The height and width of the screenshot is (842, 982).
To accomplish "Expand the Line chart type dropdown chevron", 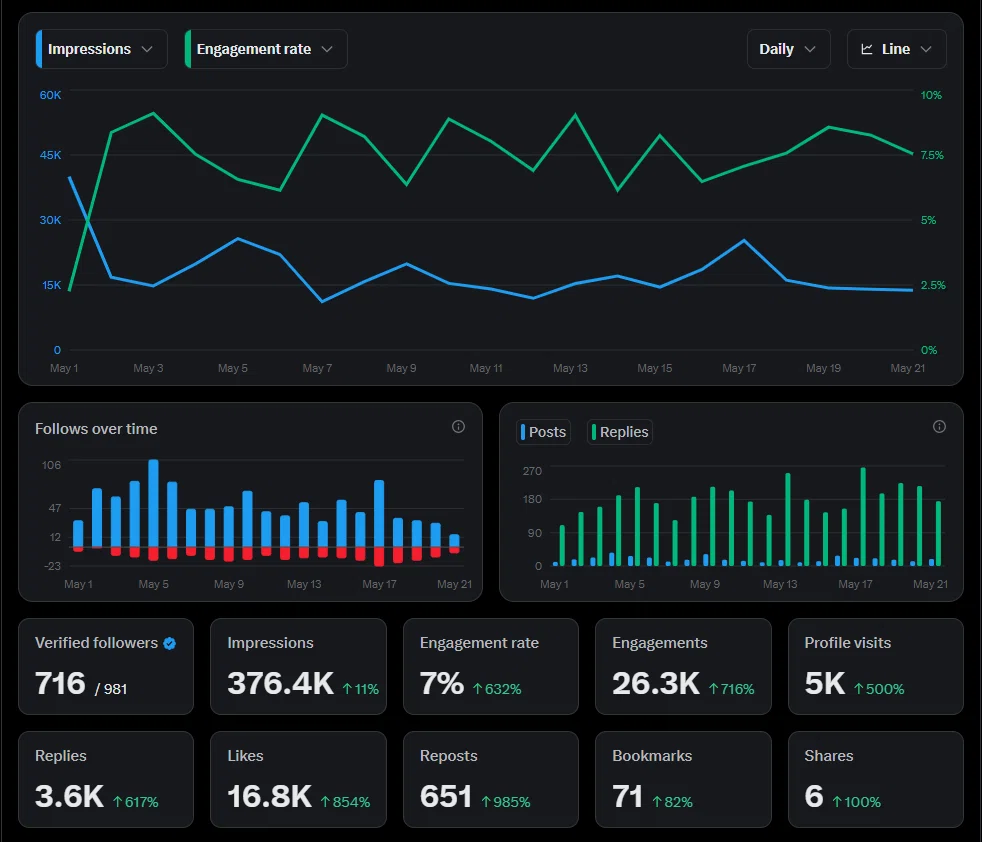I will (926, 49).
